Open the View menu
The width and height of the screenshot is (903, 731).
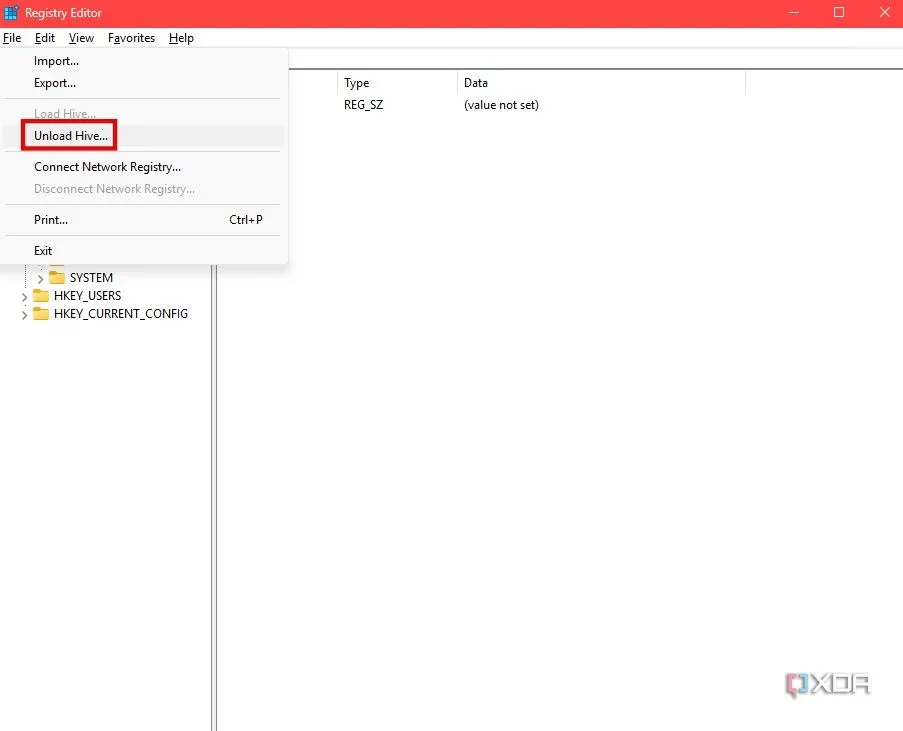(81, 38)
